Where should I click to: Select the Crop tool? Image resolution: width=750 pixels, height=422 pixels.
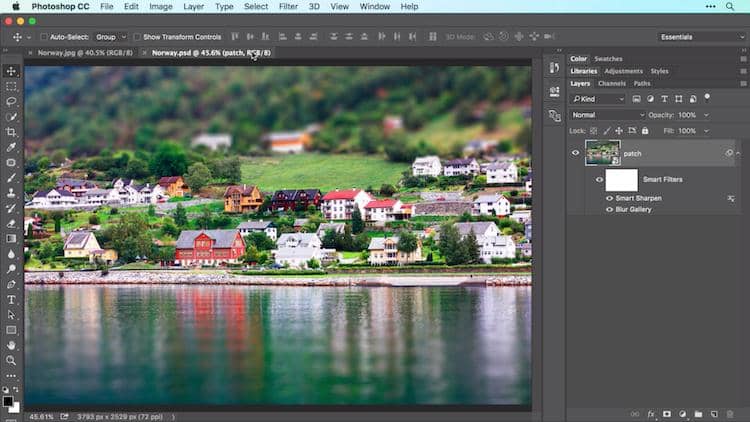coord(11,132)
